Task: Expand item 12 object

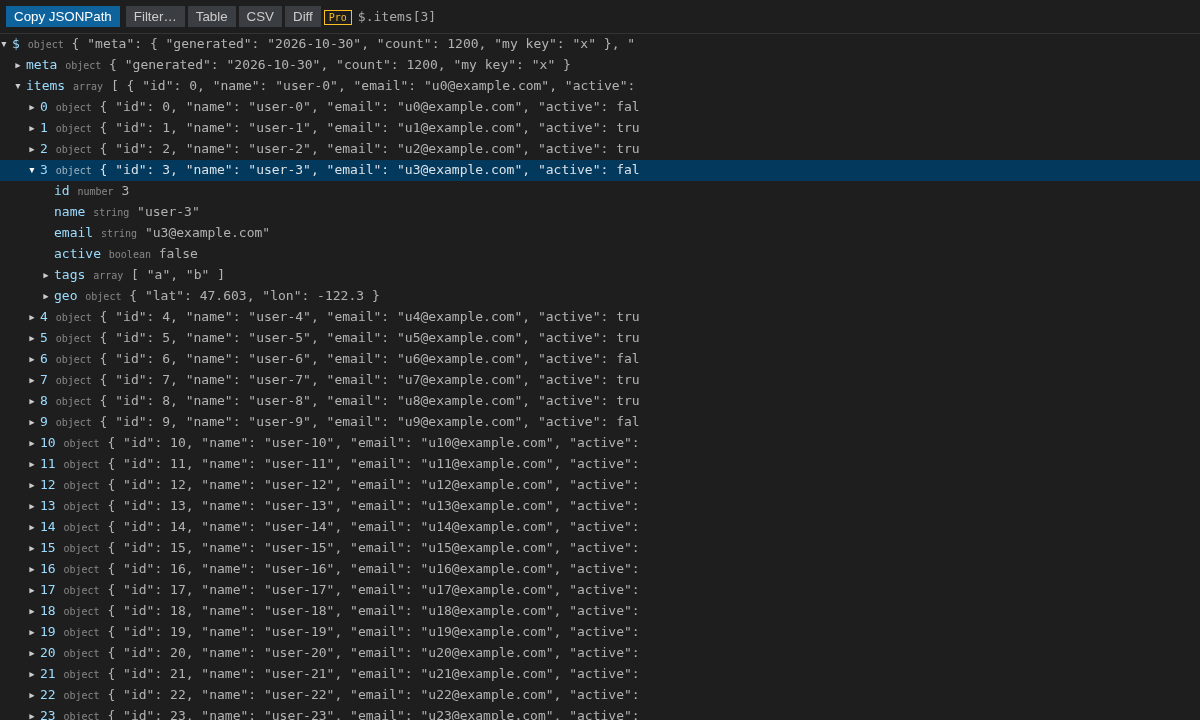Action: pos(32,485)
